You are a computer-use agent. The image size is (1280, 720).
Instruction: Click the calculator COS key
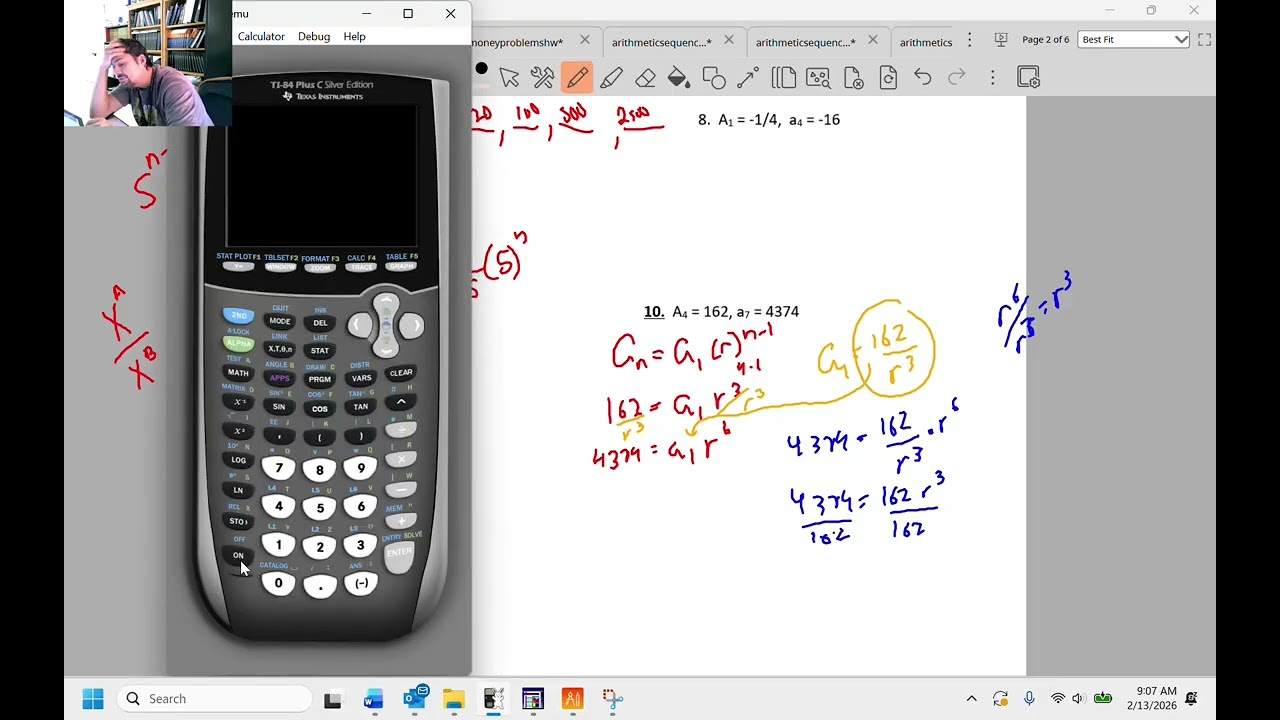point(320,409)
